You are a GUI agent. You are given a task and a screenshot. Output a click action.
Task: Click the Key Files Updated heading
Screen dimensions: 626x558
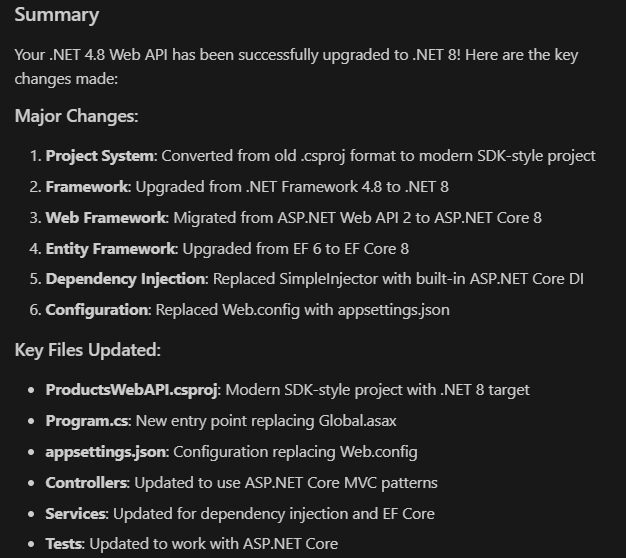(x=87, y=350)
